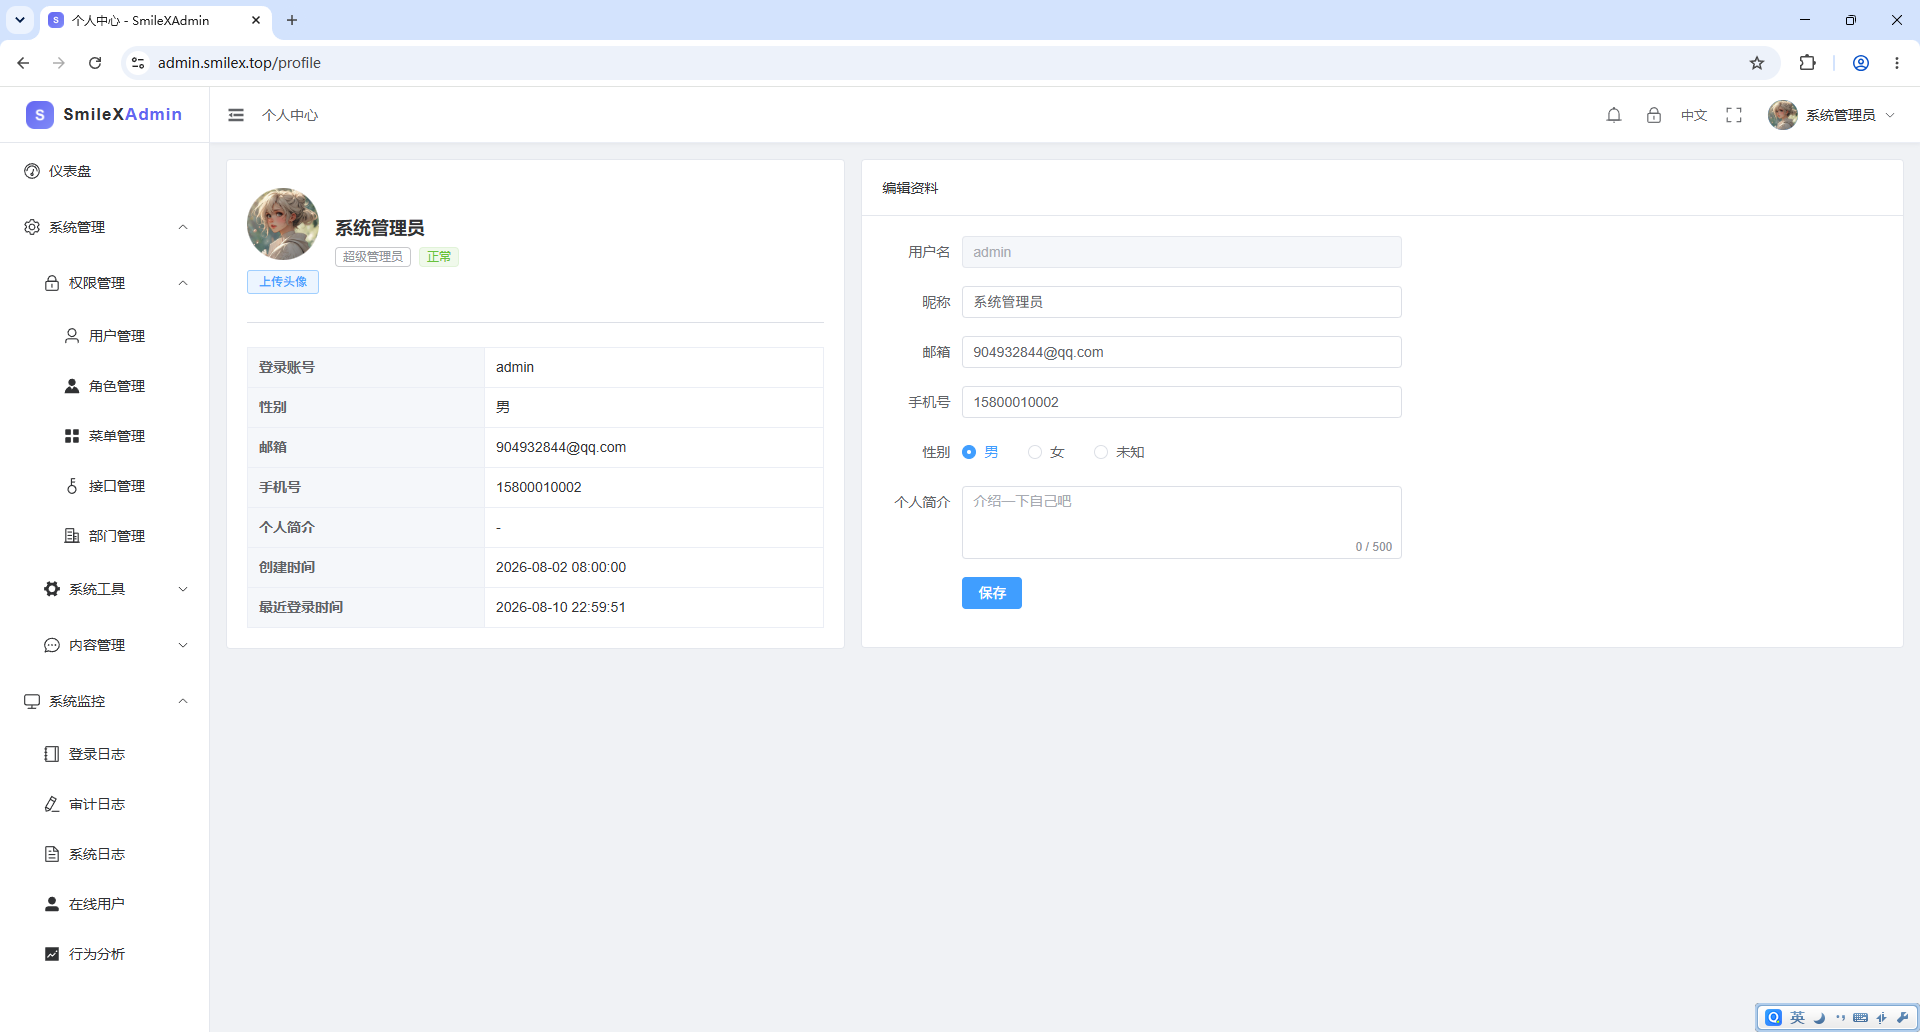This screenshot has width=1920, height=1032.
Task: Open 行为分析 in sidebar
Action: (x=105, y=954)
